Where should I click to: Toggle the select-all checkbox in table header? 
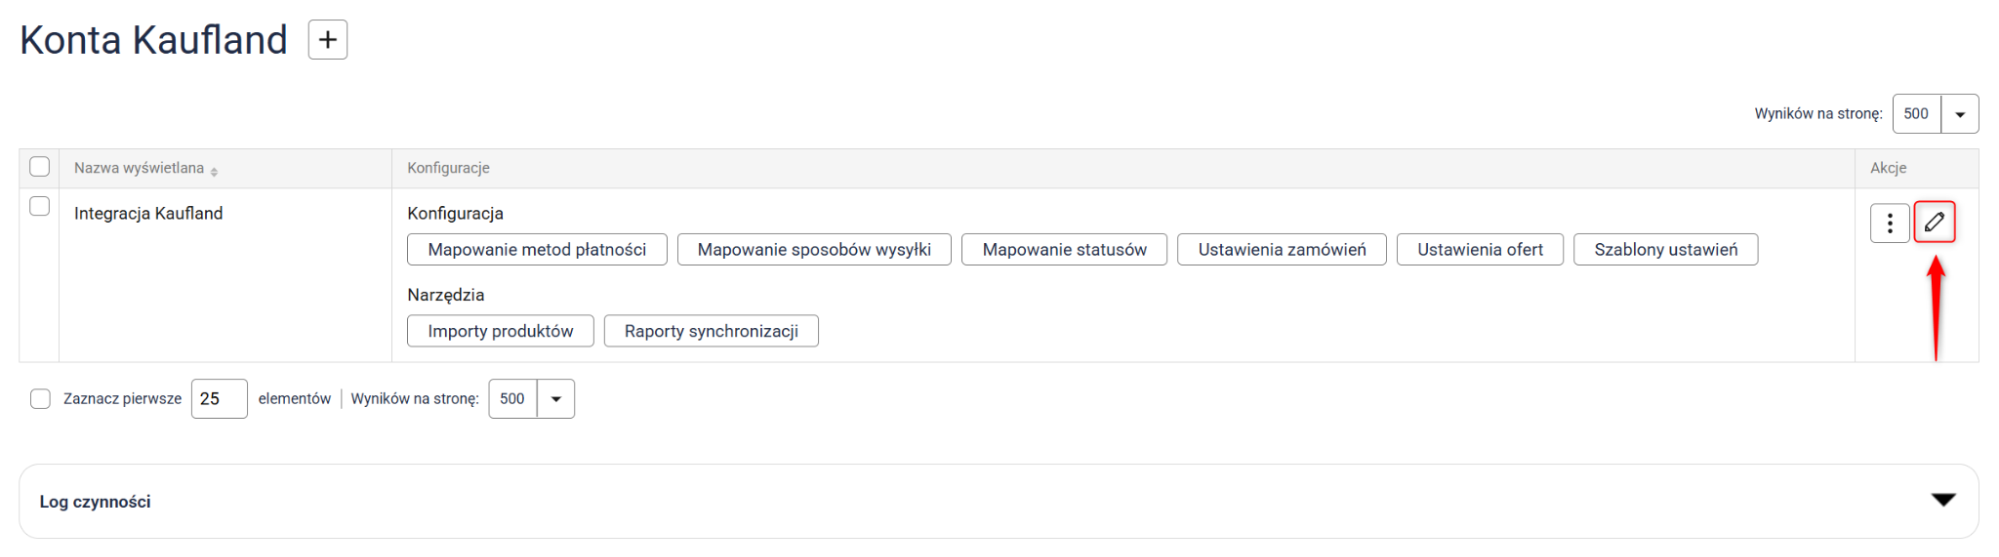click(40, 167)
